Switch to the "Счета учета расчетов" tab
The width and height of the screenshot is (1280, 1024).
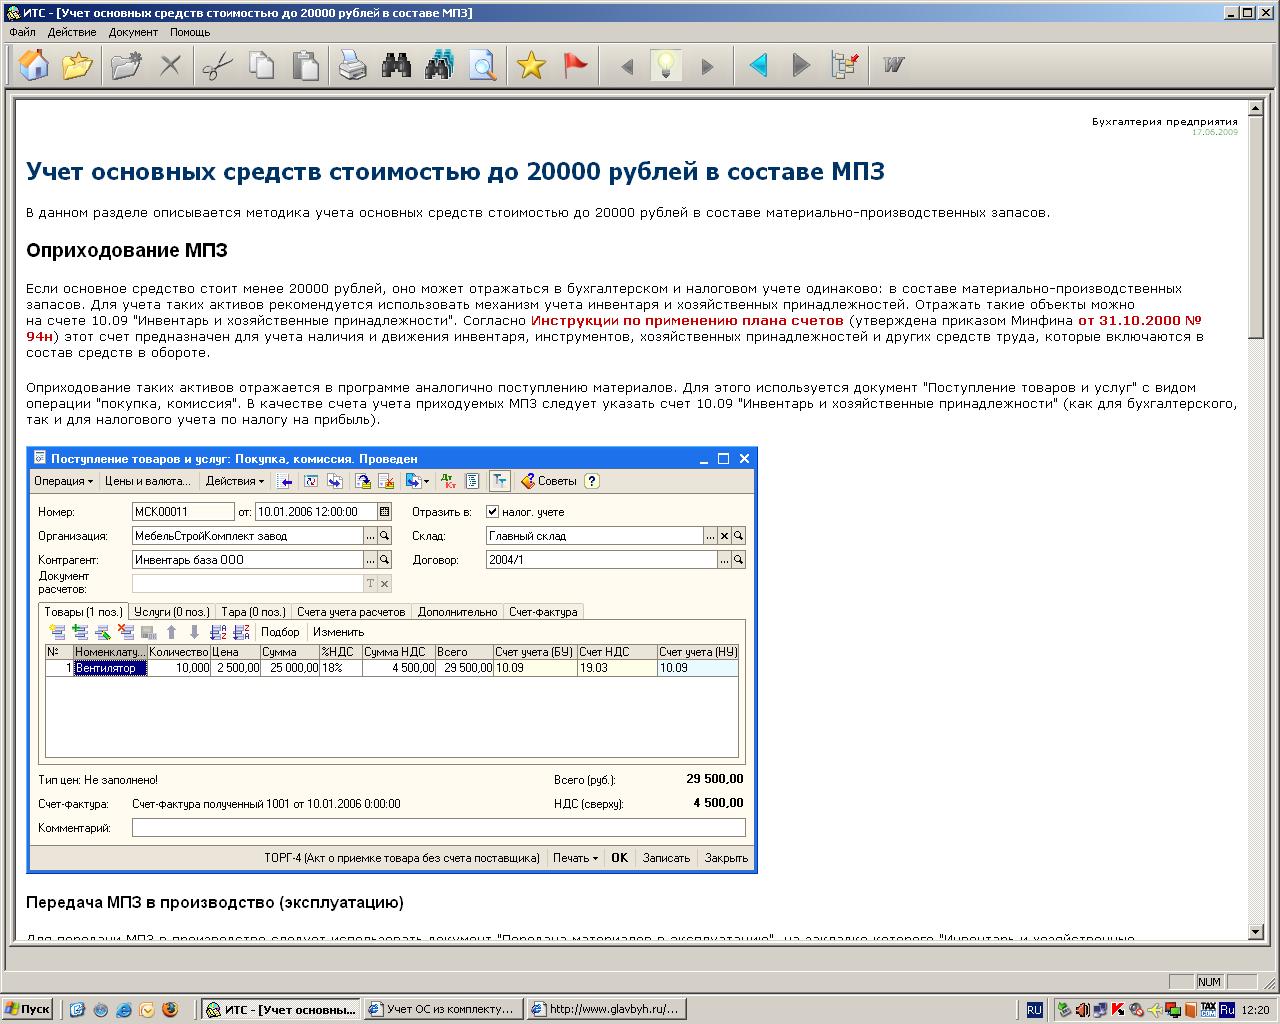coord(351,612)
